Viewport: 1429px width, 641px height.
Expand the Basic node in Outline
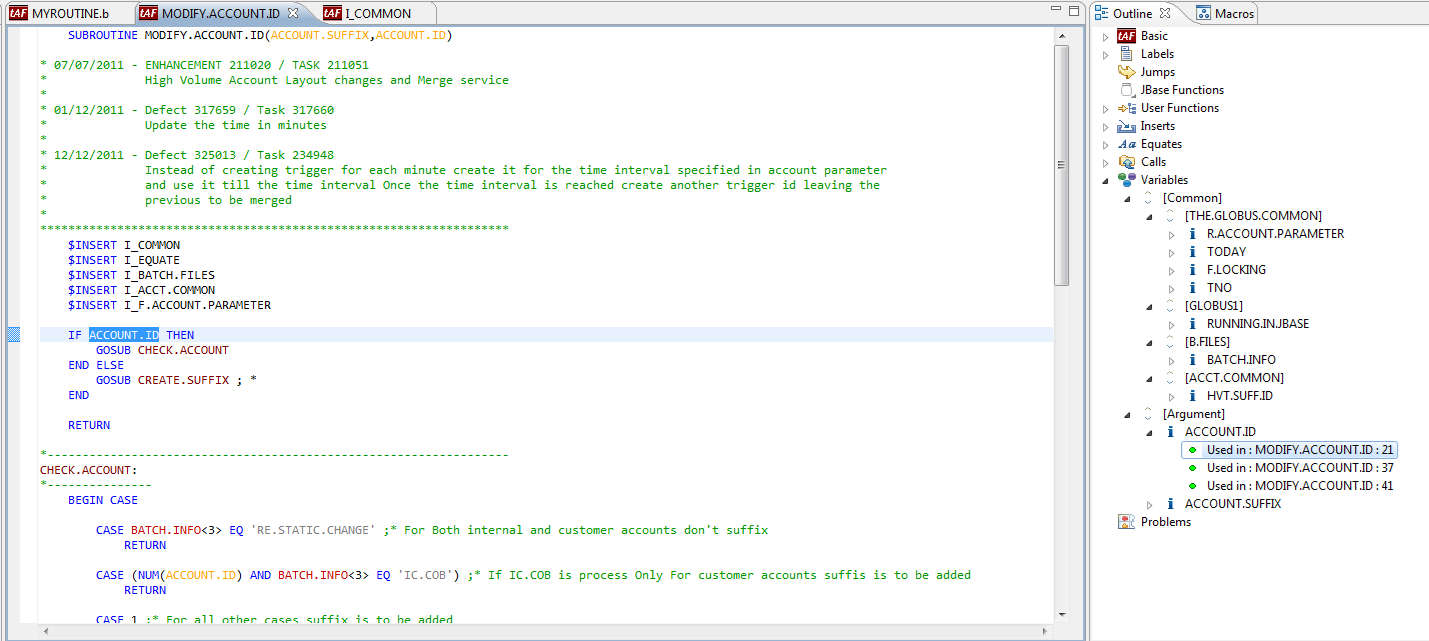click(1106, 36)
